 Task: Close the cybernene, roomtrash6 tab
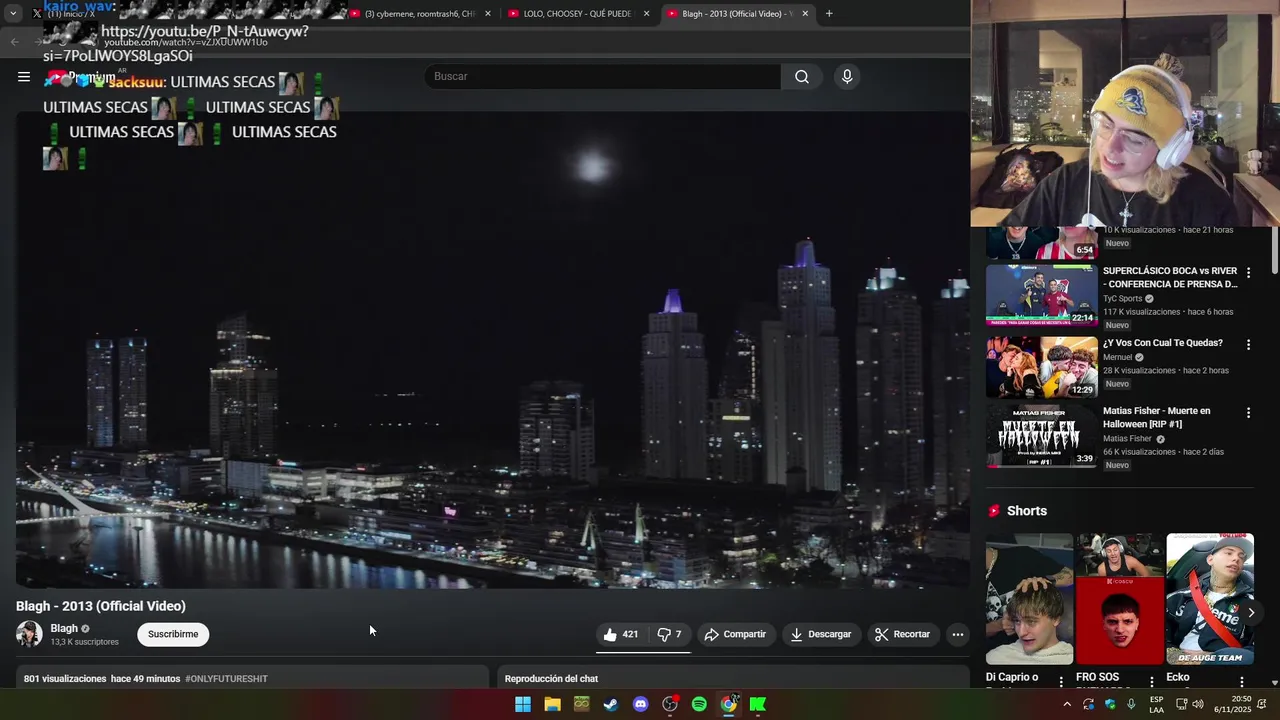click(x=488, y=14)
